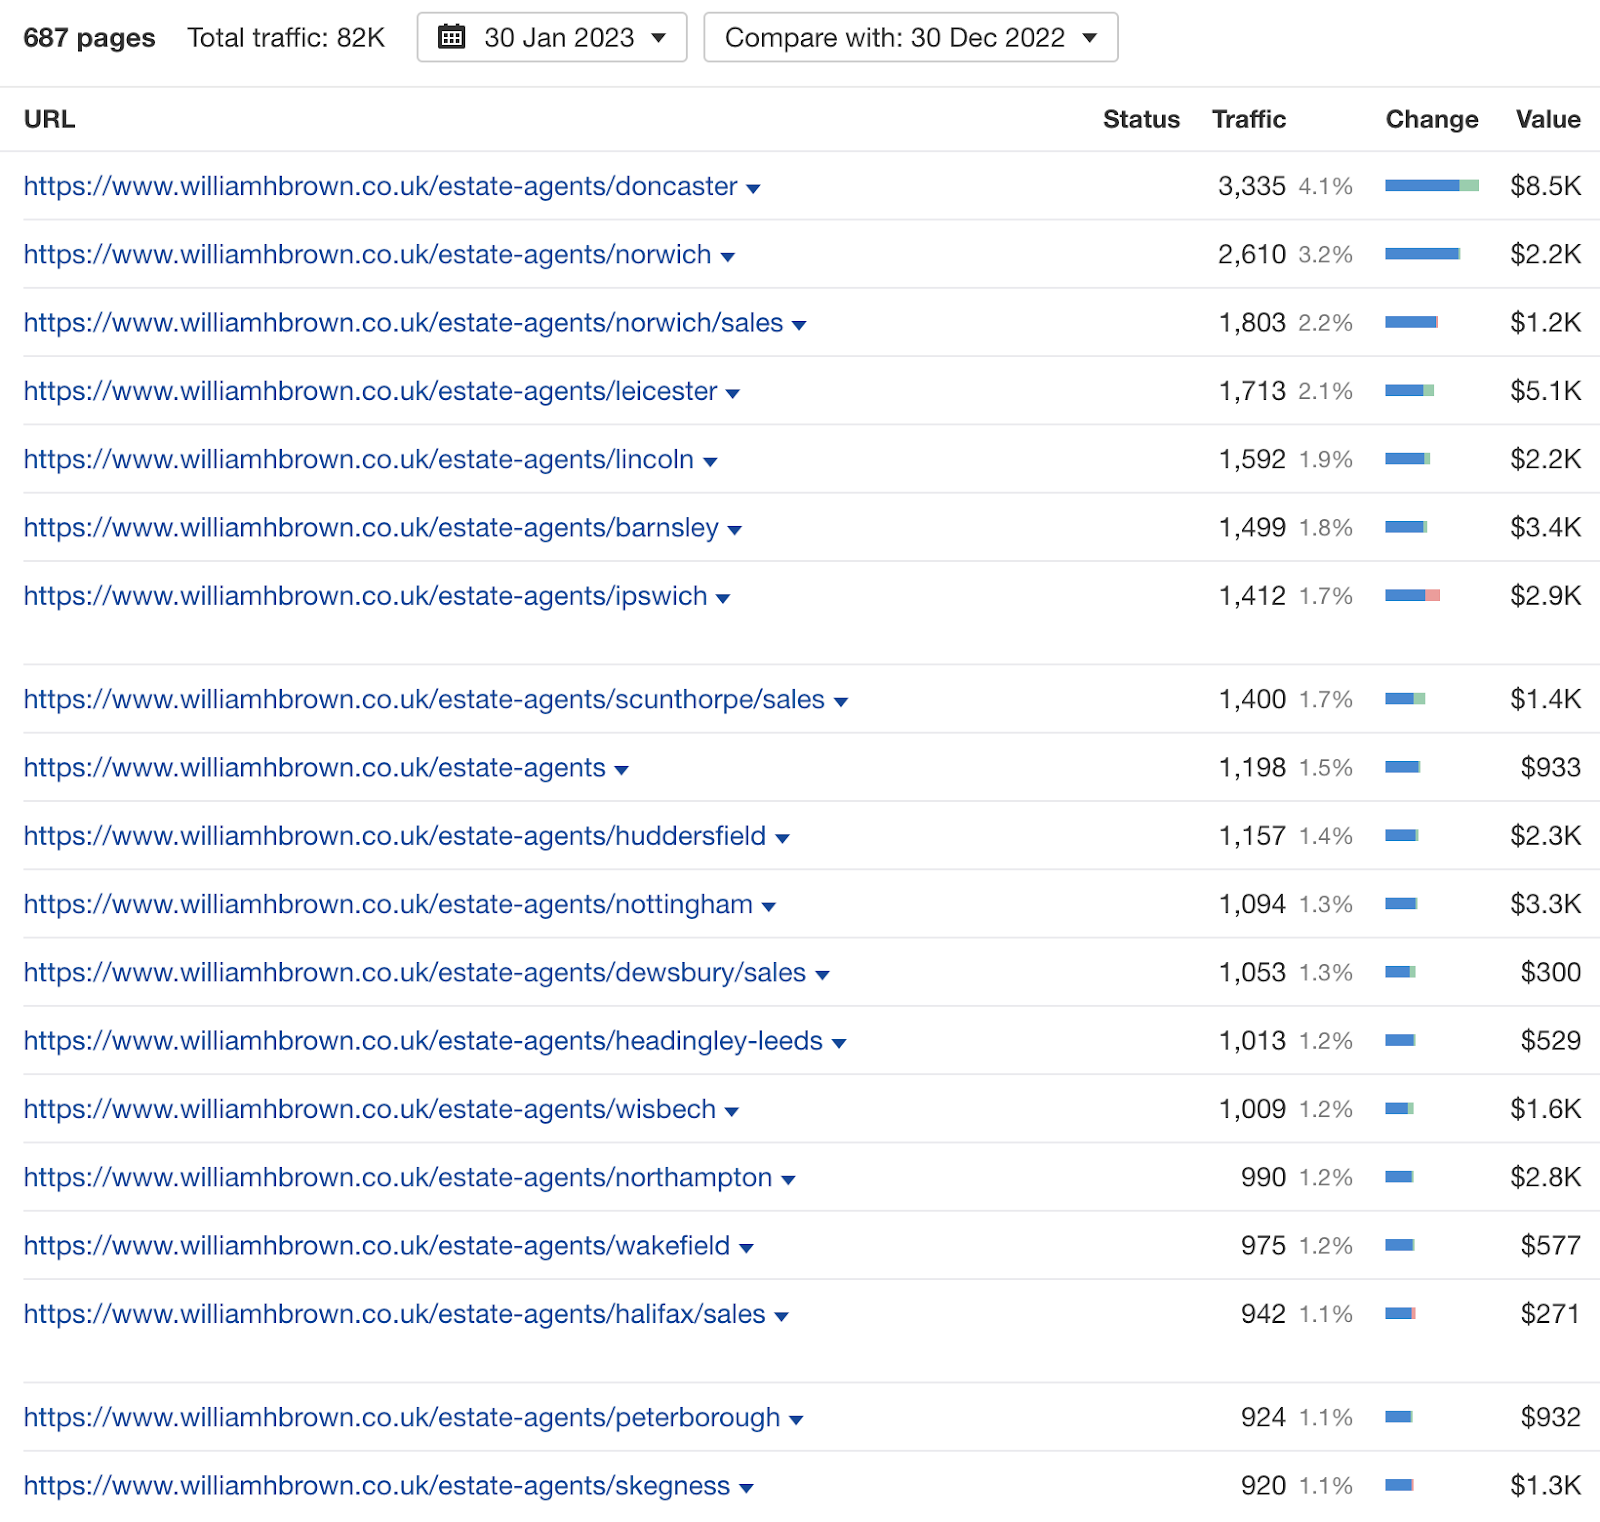Expand the caret next to barnsley URL
Image resolution: width=1600 pixels, height=1522 pixels.
735,530
